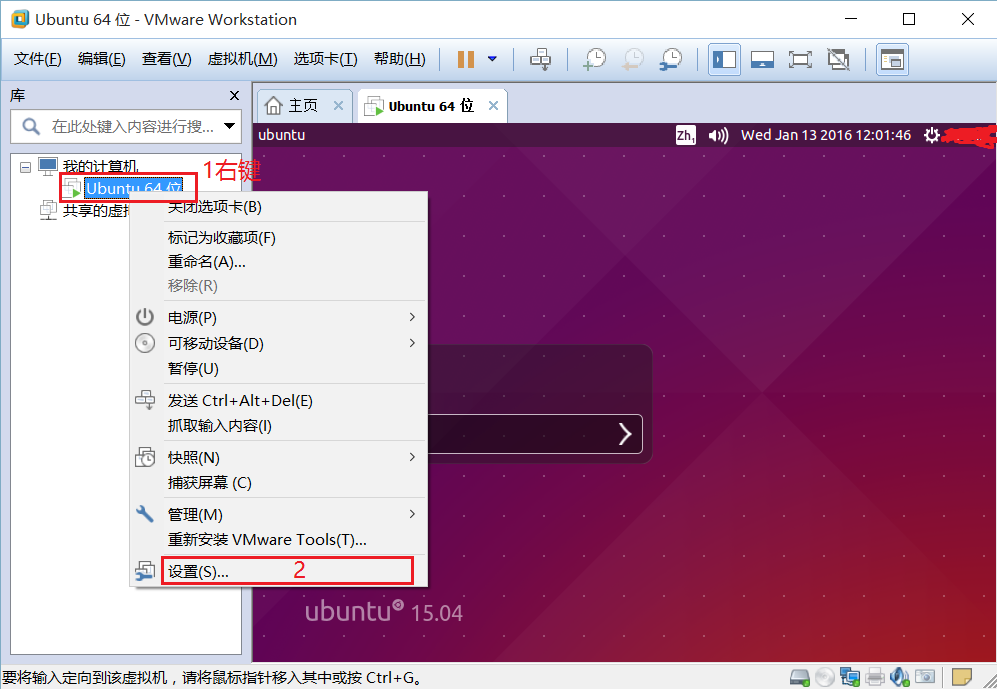Viewport: 997px width, 689px height.
Task: Choose 标记为收藏项(F) from context menu
Action: 278,238
